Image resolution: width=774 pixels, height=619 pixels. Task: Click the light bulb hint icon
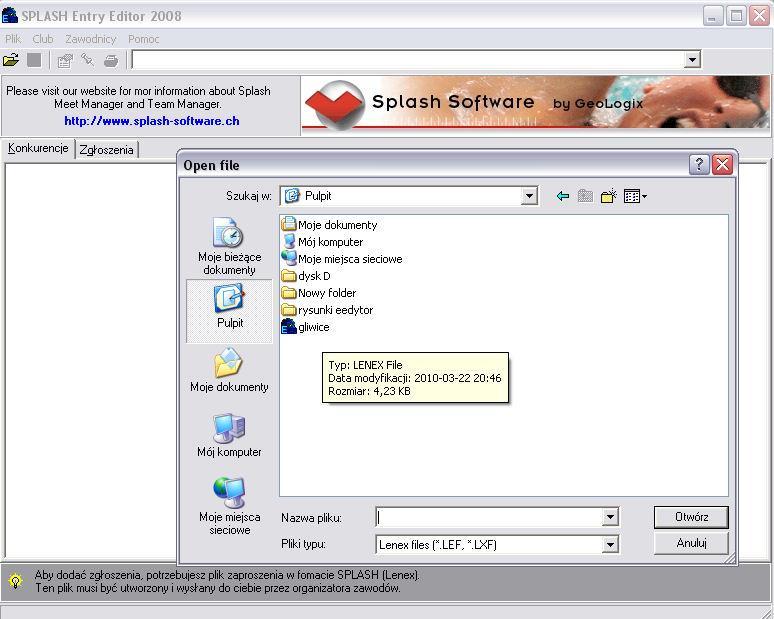[15, 581]
